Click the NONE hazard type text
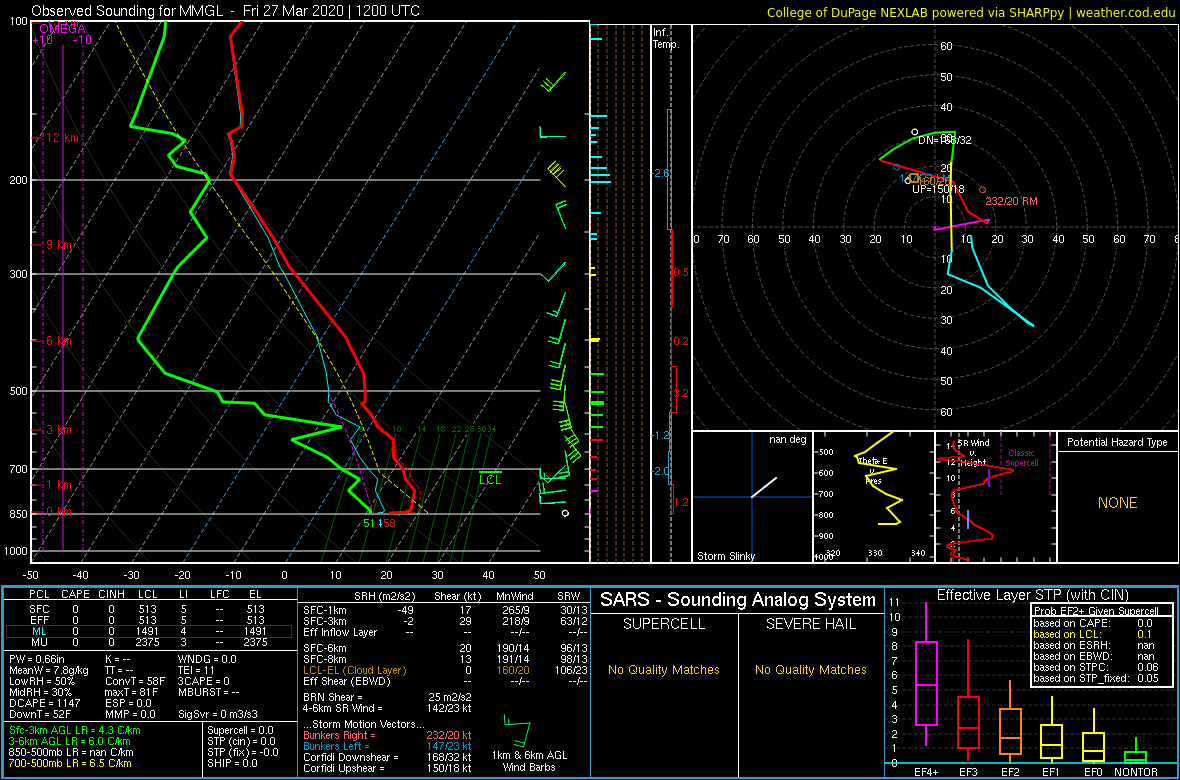 (1117, 503)
